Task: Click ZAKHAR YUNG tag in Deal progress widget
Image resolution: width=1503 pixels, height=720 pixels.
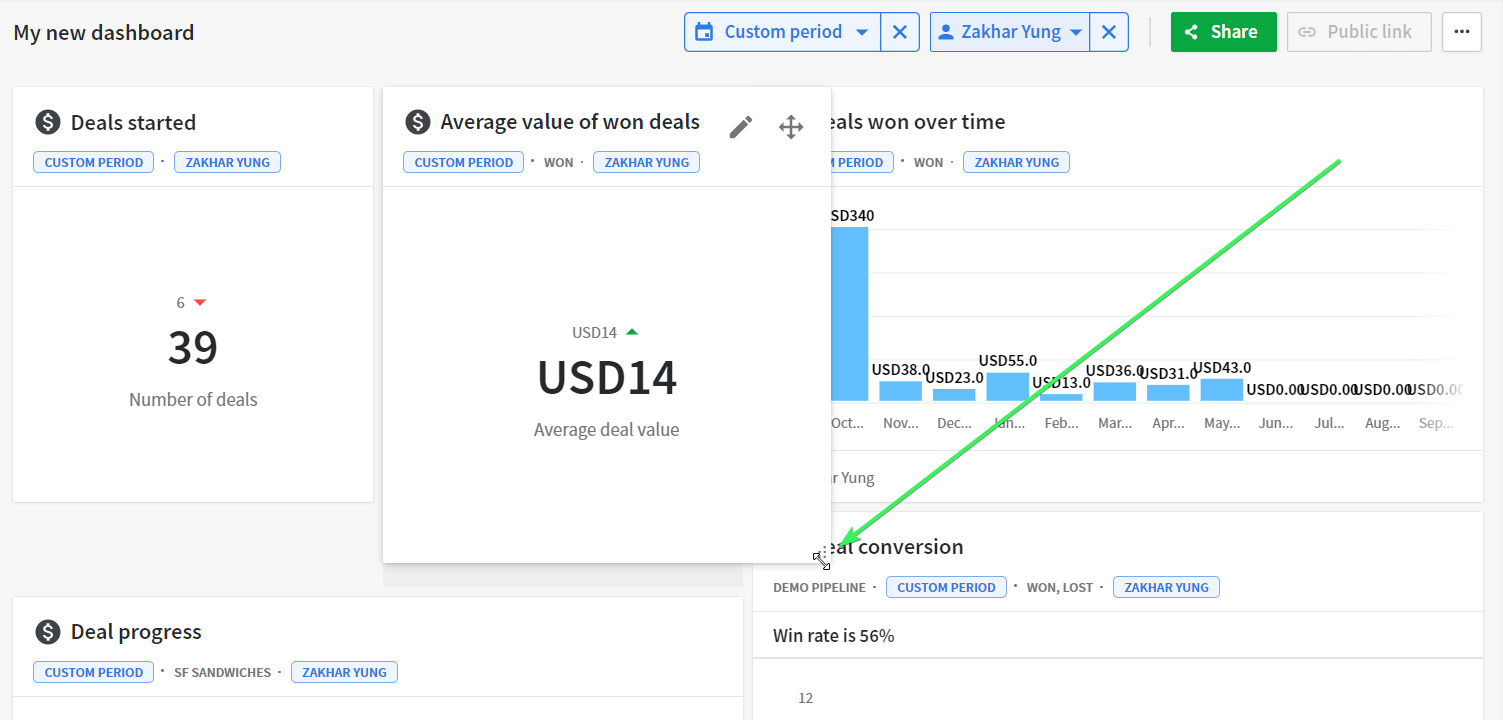Action: [x=344, y=672]
